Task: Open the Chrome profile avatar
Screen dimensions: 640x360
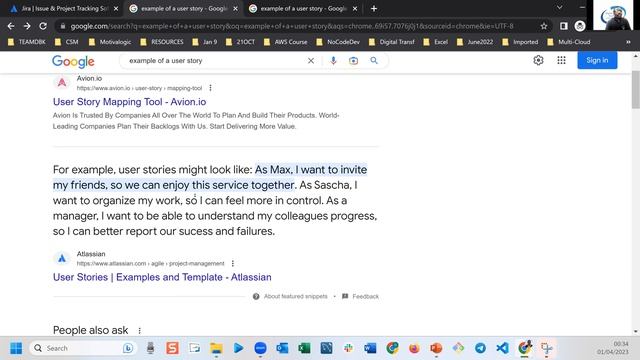Action: (x=580, y=26)
